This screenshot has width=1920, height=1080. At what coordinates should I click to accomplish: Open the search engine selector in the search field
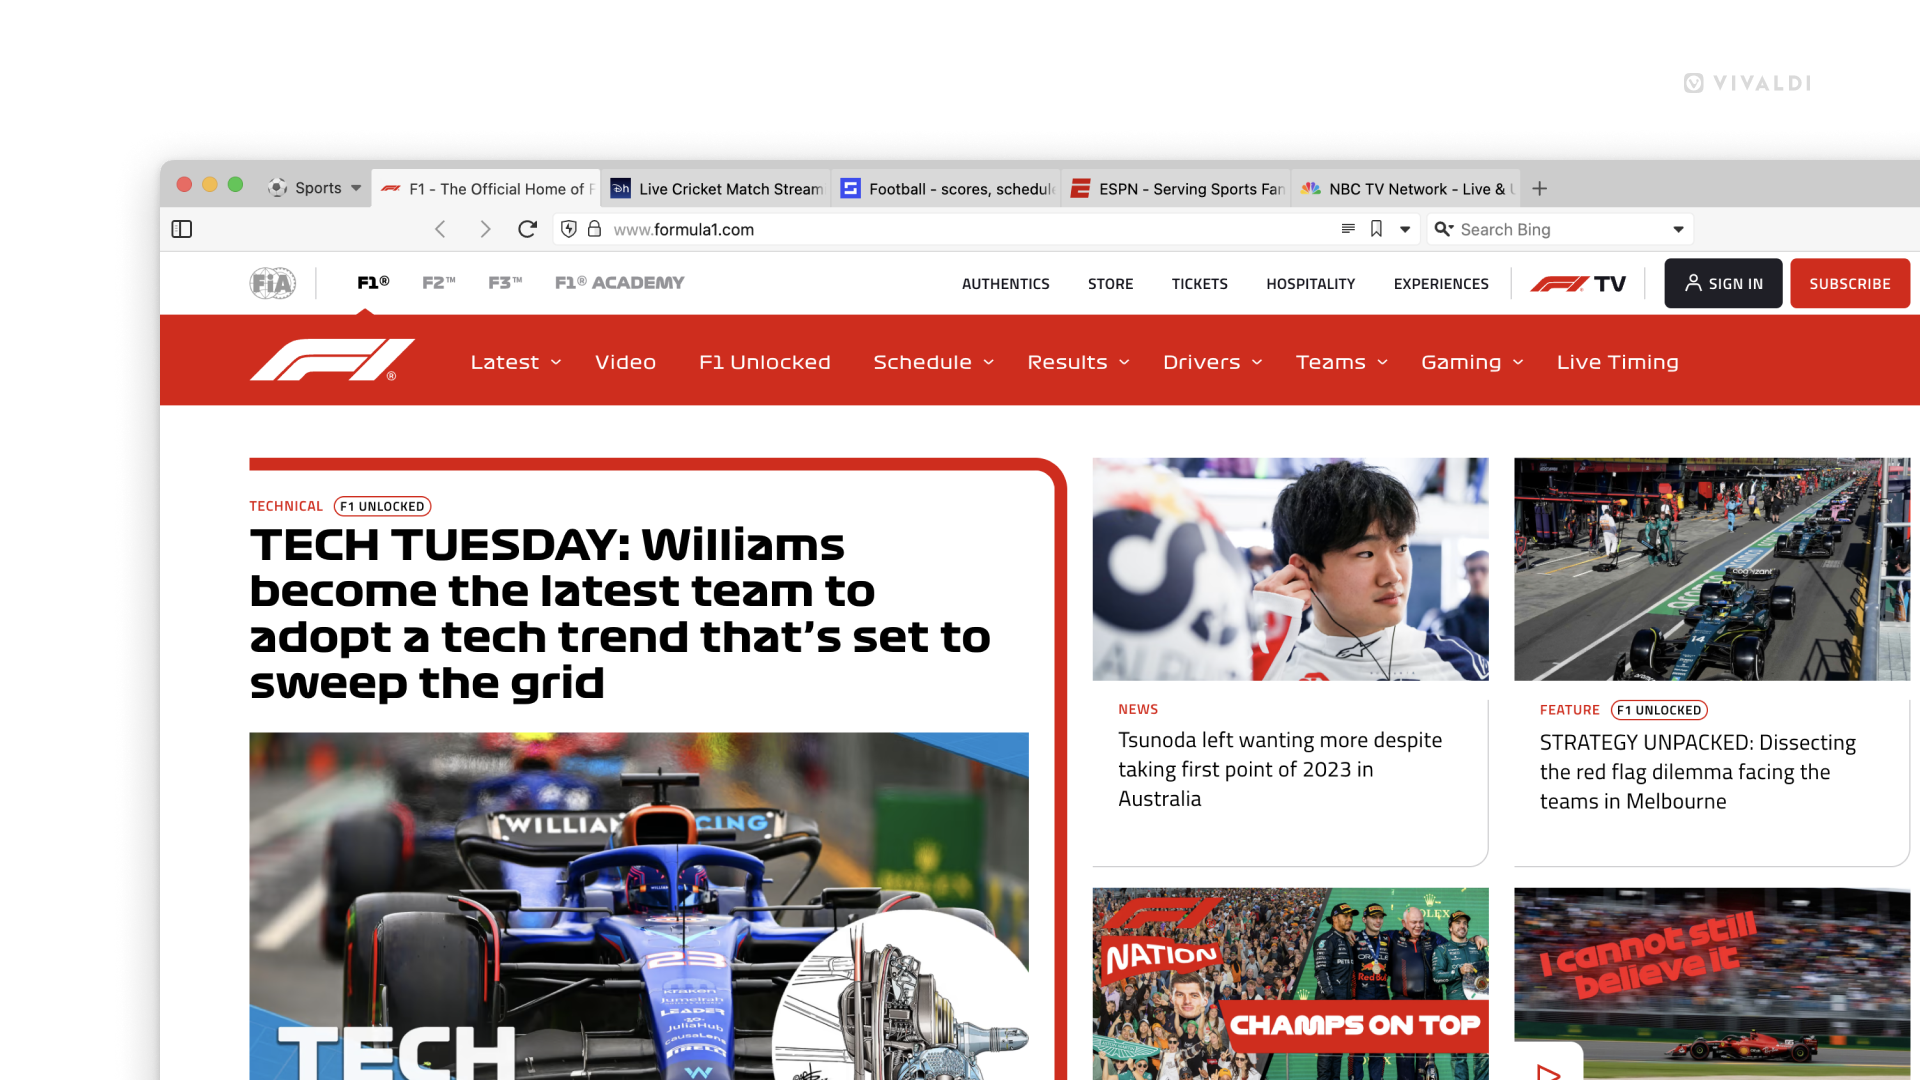pyautogui.click(x=1443, y=229)
